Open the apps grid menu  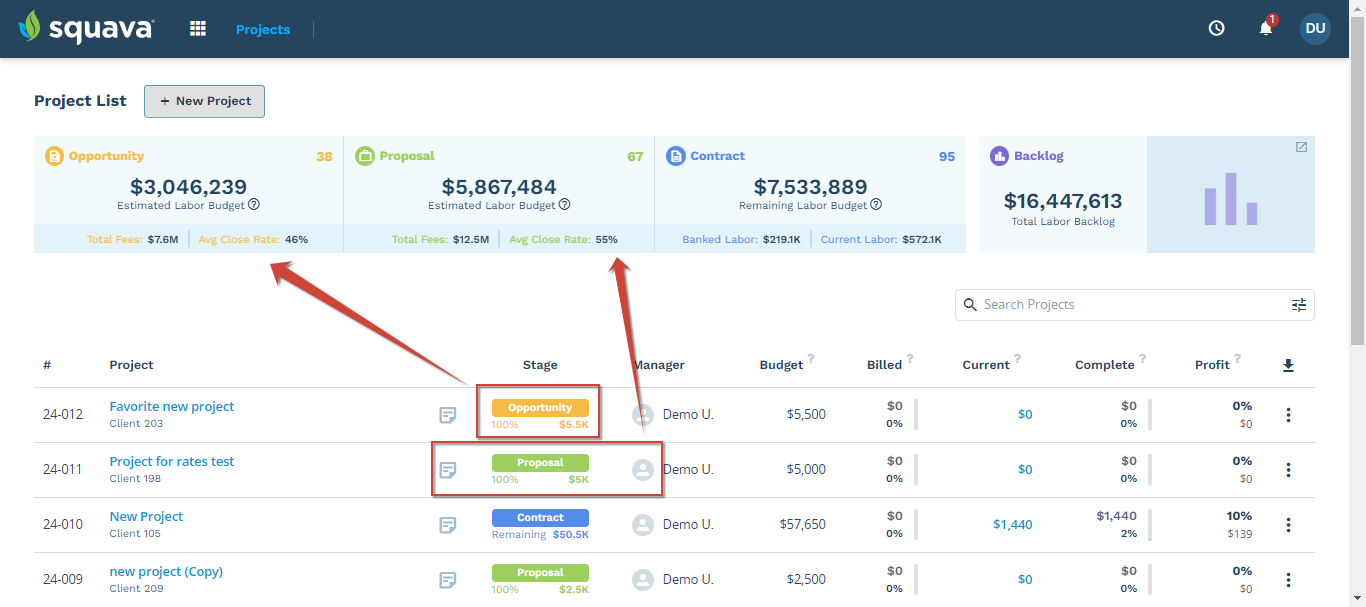pyautogui.click(x=197, y=28)
